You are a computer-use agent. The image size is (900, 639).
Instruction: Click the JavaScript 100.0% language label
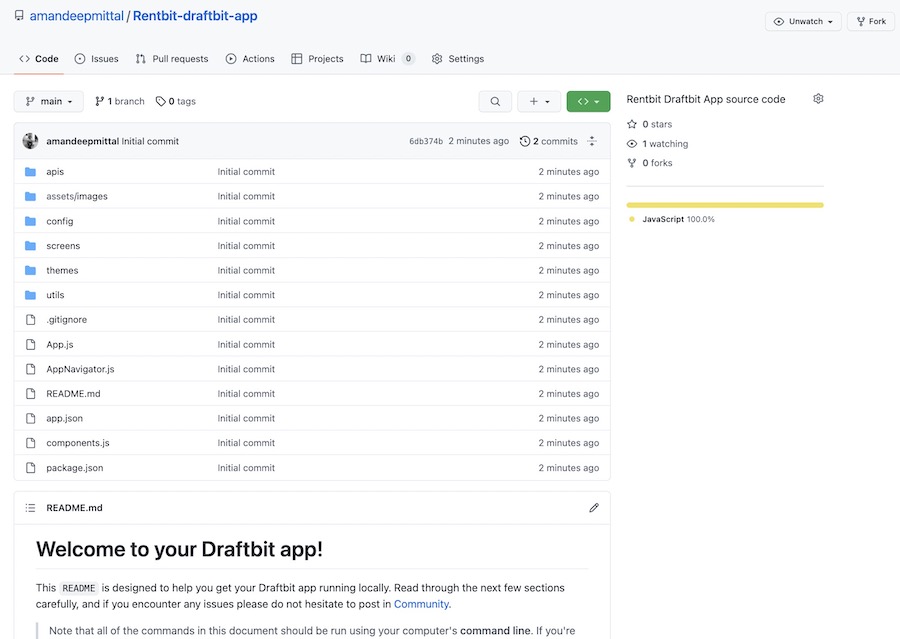point(672,219)
